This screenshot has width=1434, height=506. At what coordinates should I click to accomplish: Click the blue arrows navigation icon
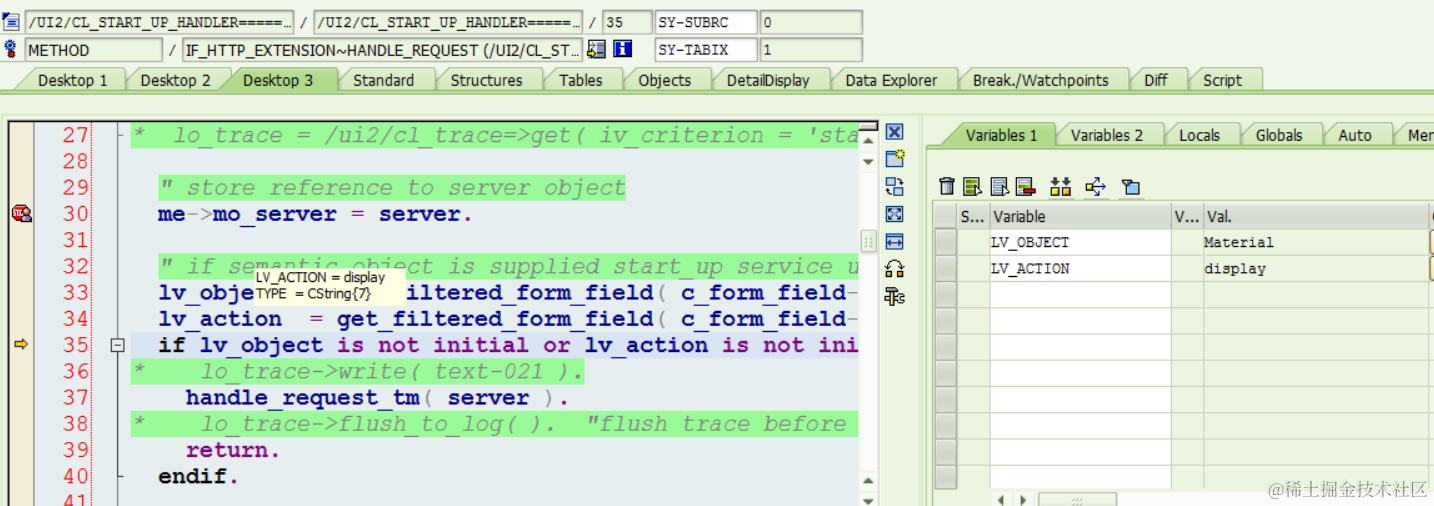(1095, 187)
